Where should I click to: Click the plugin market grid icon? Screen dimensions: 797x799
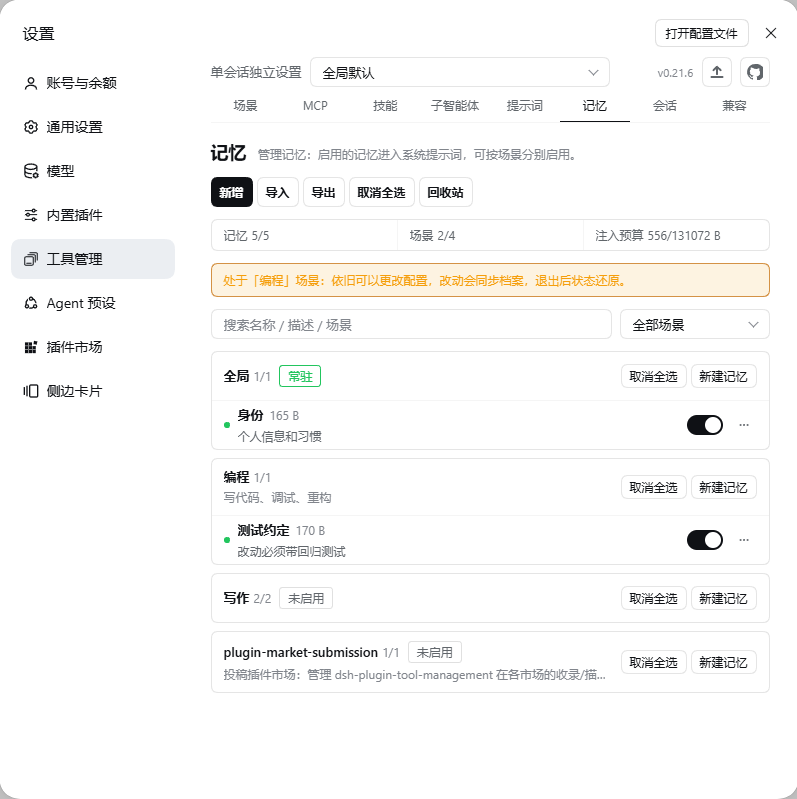pos(31,347)
